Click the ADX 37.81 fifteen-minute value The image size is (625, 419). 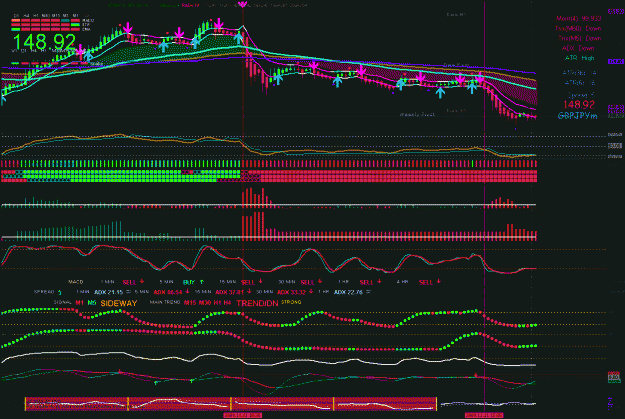point(229,292)
